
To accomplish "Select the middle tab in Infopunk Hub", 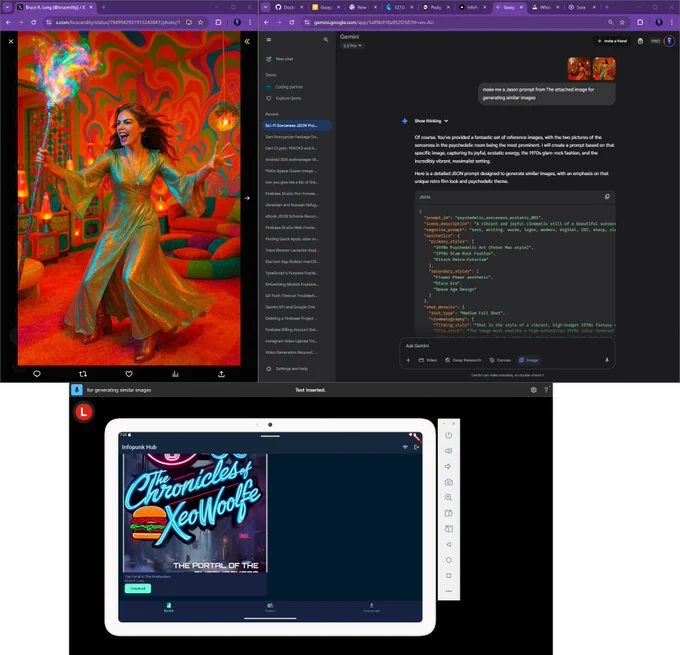I will [270, 607].
